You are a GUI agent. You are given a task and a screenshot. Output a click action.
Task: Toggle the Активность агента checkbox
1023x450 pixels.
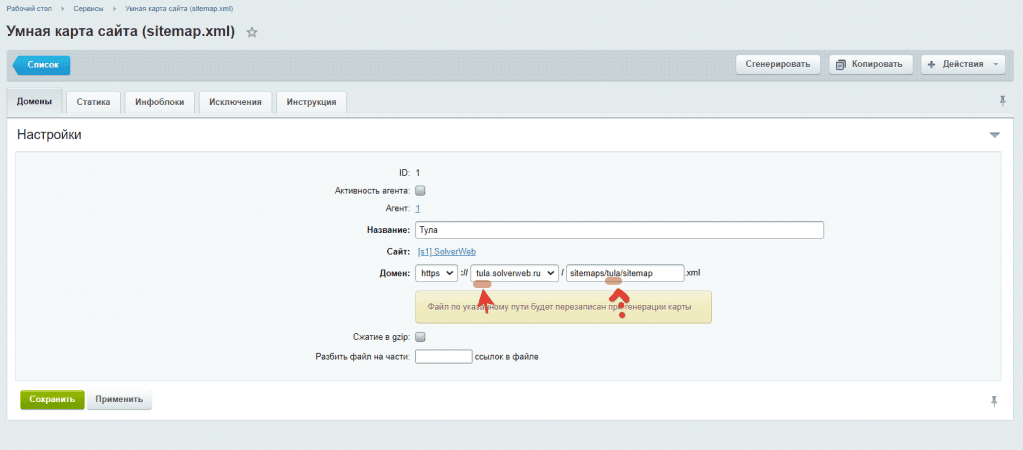tap(420, 190)
